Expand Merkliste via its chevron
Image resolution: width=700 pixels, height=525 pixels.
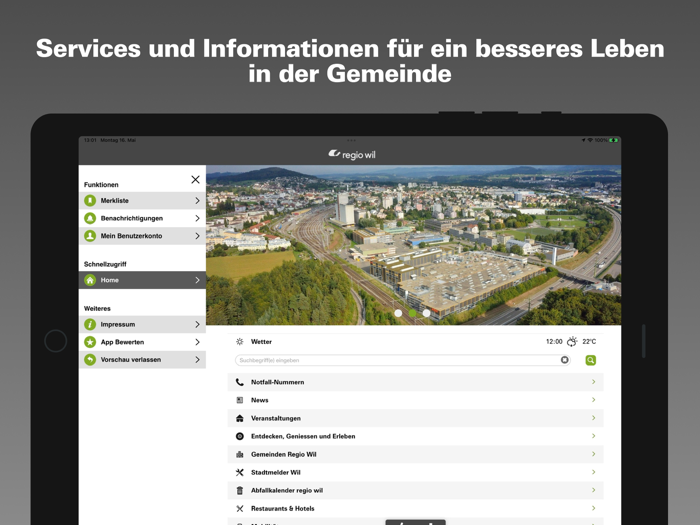coord(197,201)
